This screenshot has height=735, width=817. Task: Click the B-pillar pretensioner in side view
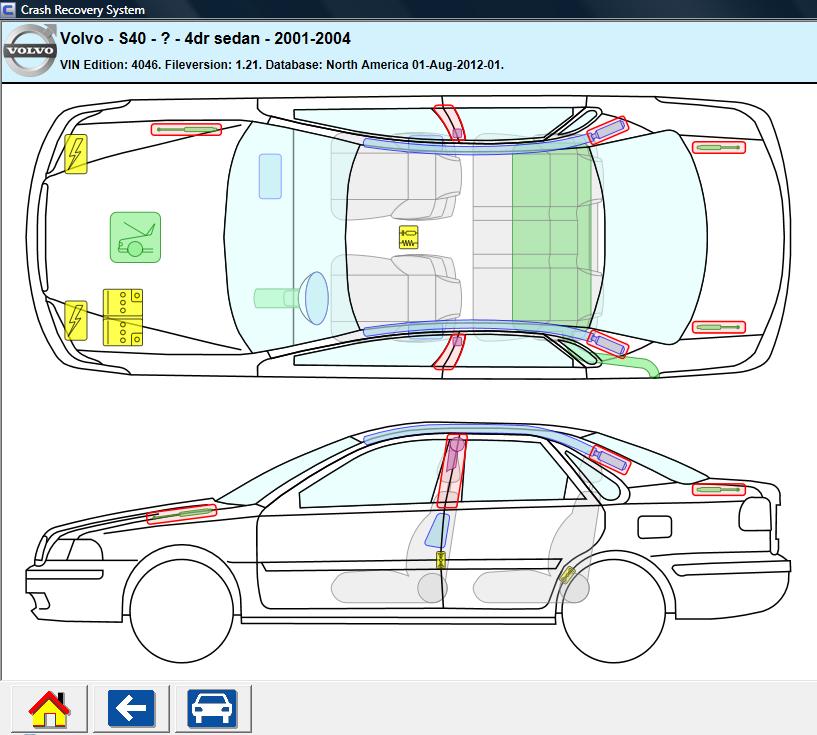click(452, 471)
